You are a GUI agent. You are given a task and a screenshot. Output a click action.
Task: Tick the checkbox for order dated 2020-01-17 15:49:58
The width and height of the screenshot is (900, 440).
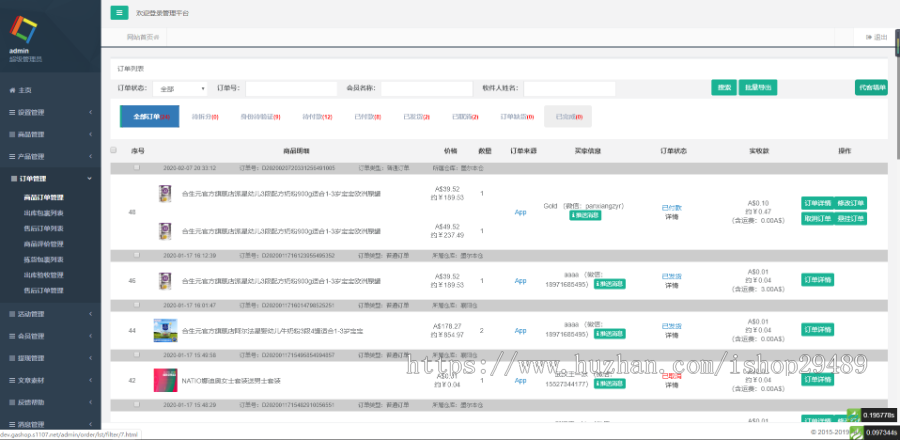pyautogui.click(x=136, y=355)
